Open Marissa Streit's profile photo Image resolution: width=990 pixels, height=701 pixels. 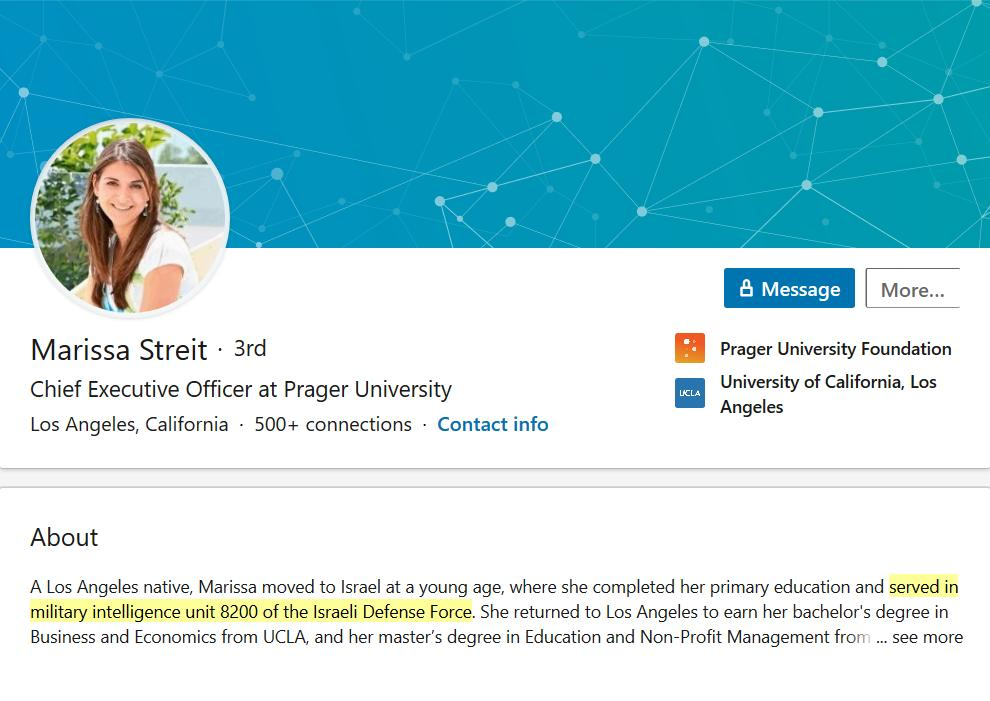[x=130, y=217]
